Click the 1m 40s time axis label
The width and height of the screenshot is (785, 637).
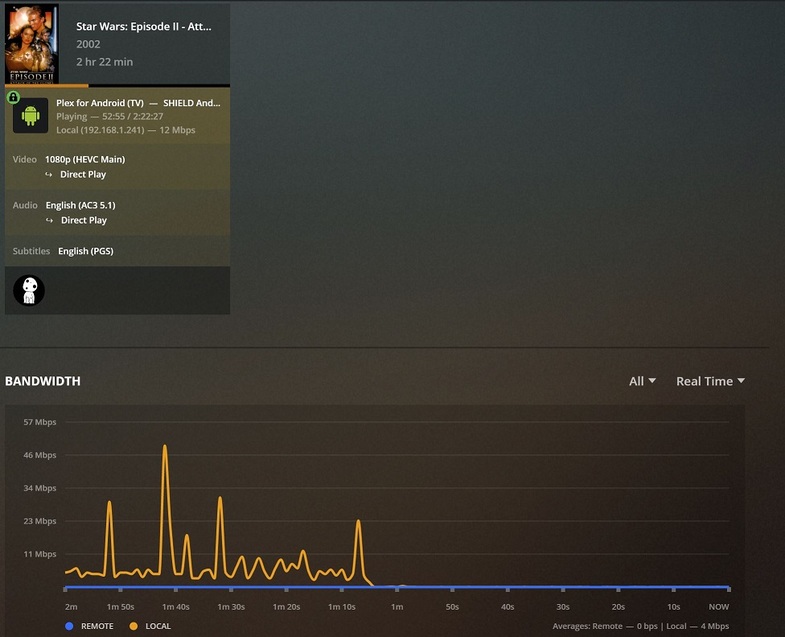tap(176, 607)
